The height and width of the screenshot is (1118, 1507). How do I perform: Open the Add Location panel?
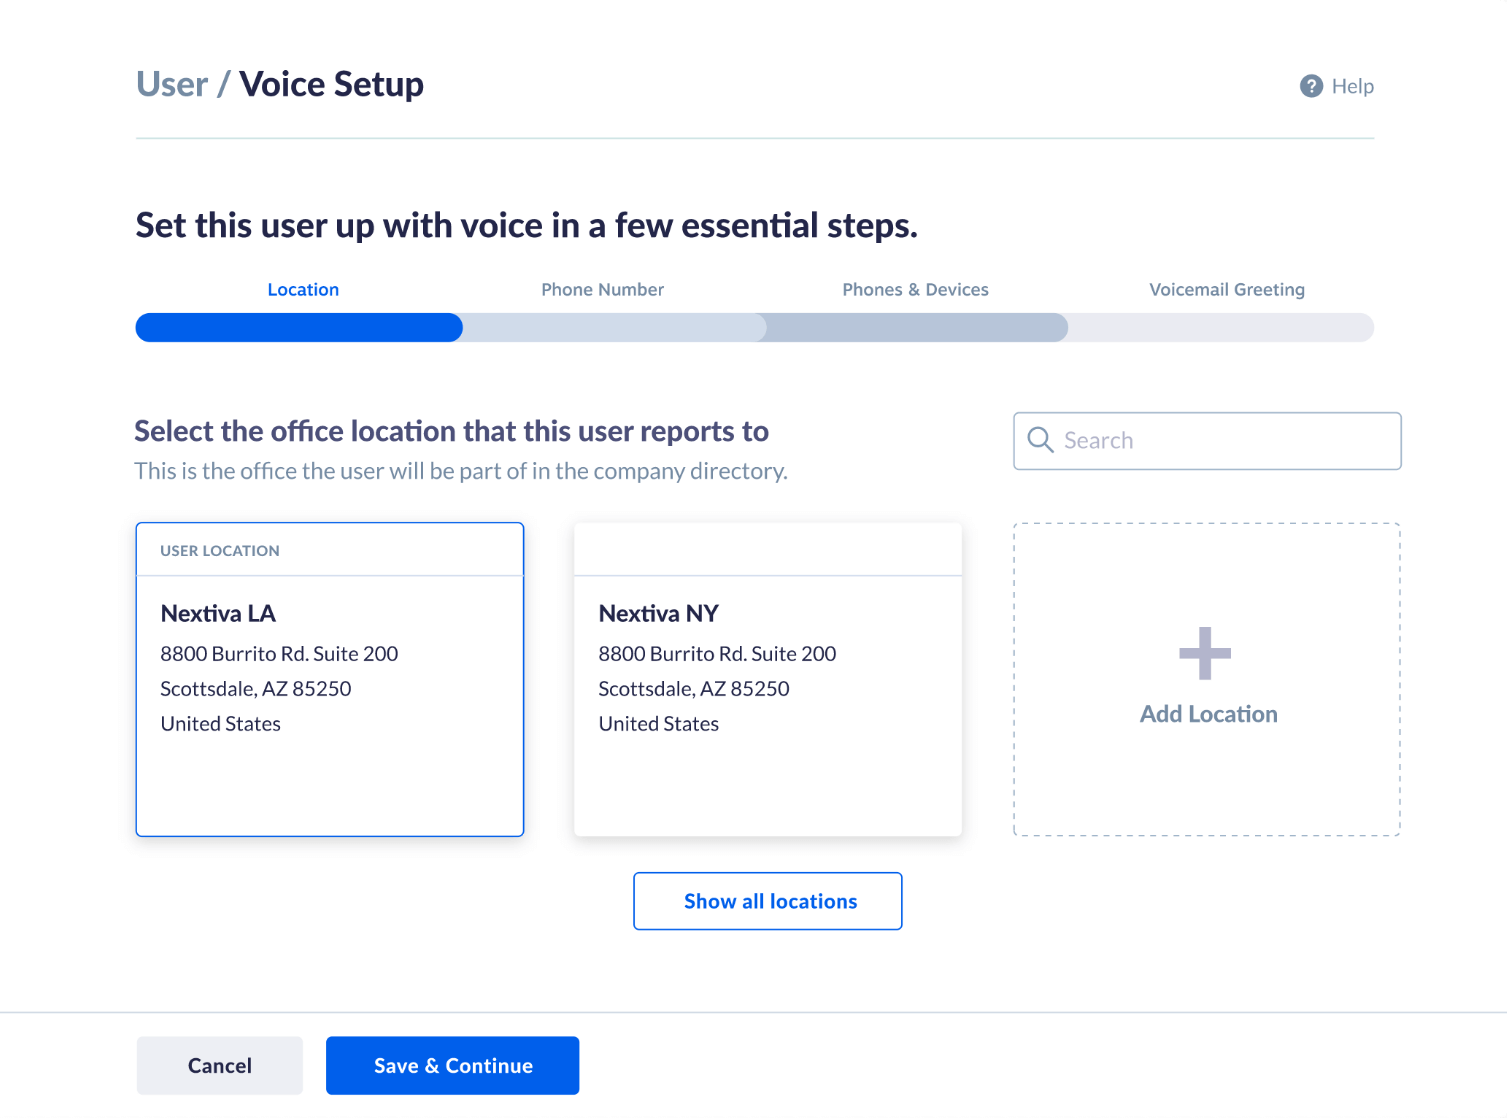tap(1206, 713)
